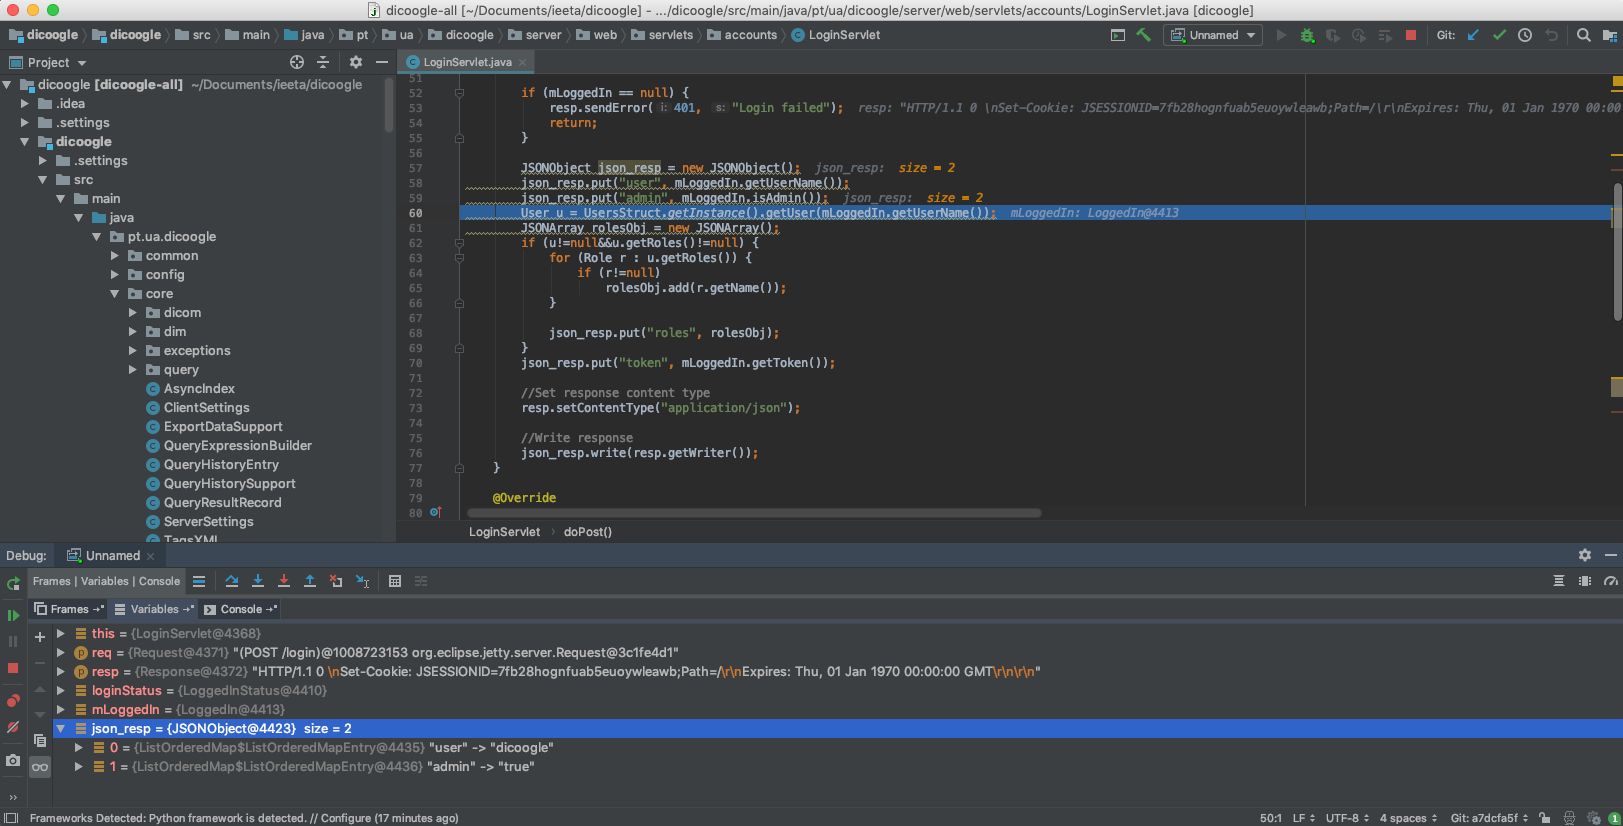1623x826 pixels.
Task: Click Drop Frame icon with red X
Action: tap(336, 581)
